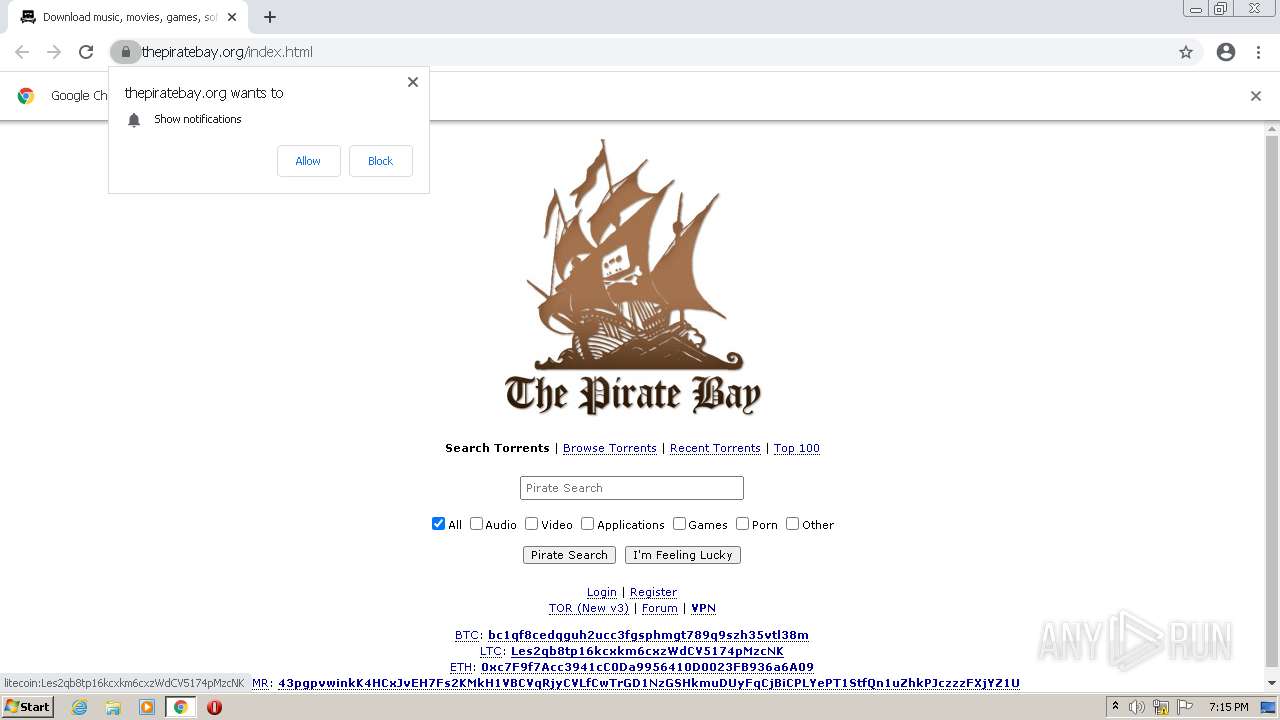Click the taskbar clock showing 7:15 PM
Screen dimensions: 1280x720
(1228, 707)
